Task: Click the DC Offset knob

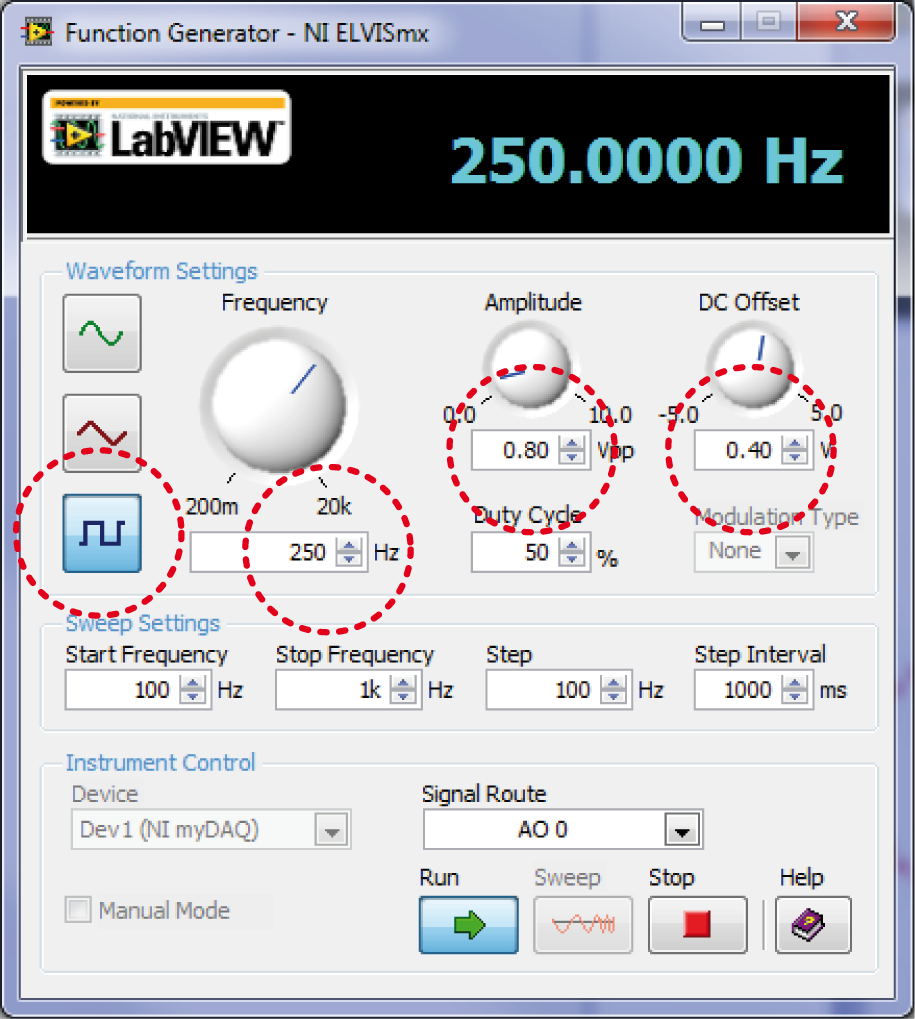Action: (x=753, y=366)
